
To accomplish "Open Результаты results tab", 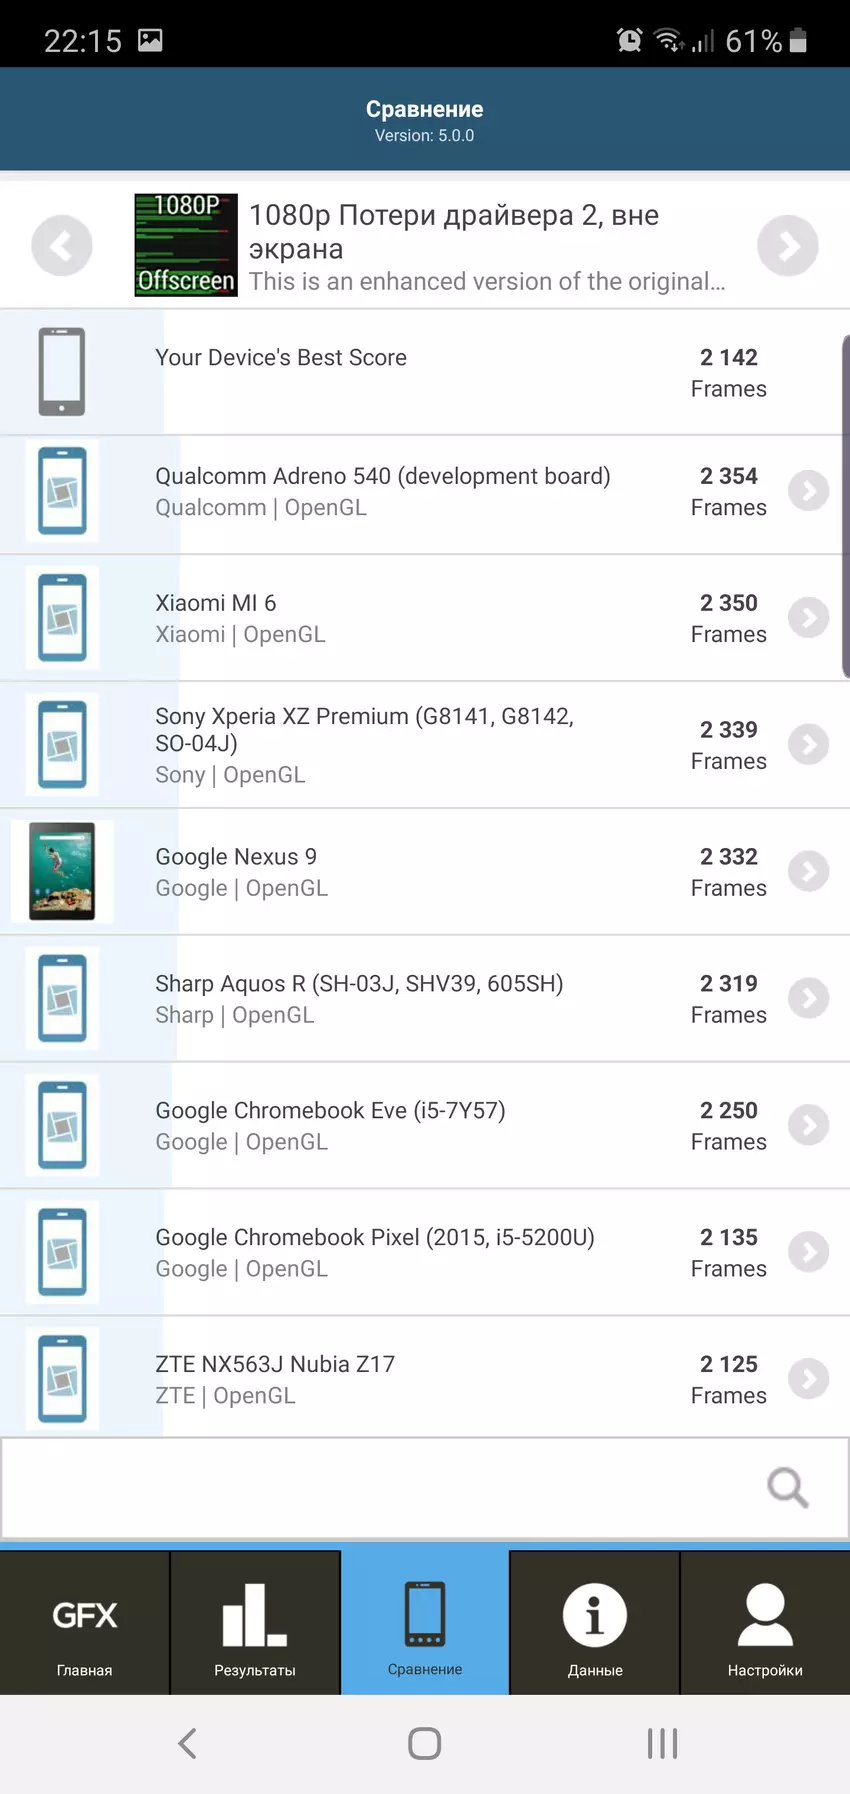I will (x=255, y=1623).
